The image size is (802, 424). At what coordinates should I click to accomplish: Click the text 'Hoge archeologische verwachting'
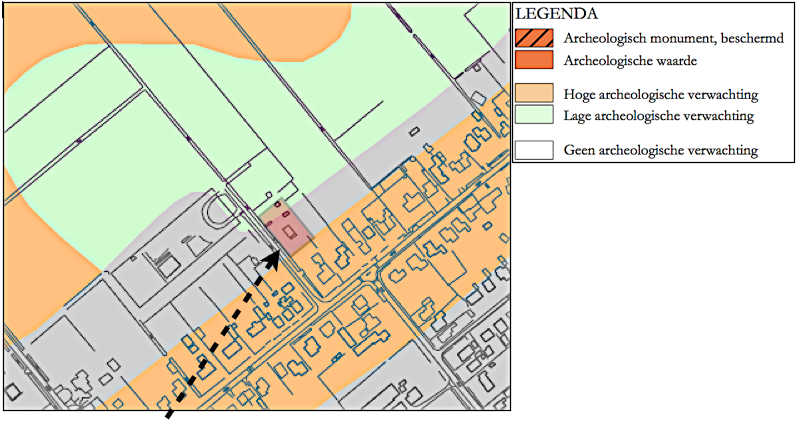click(661, 95)
